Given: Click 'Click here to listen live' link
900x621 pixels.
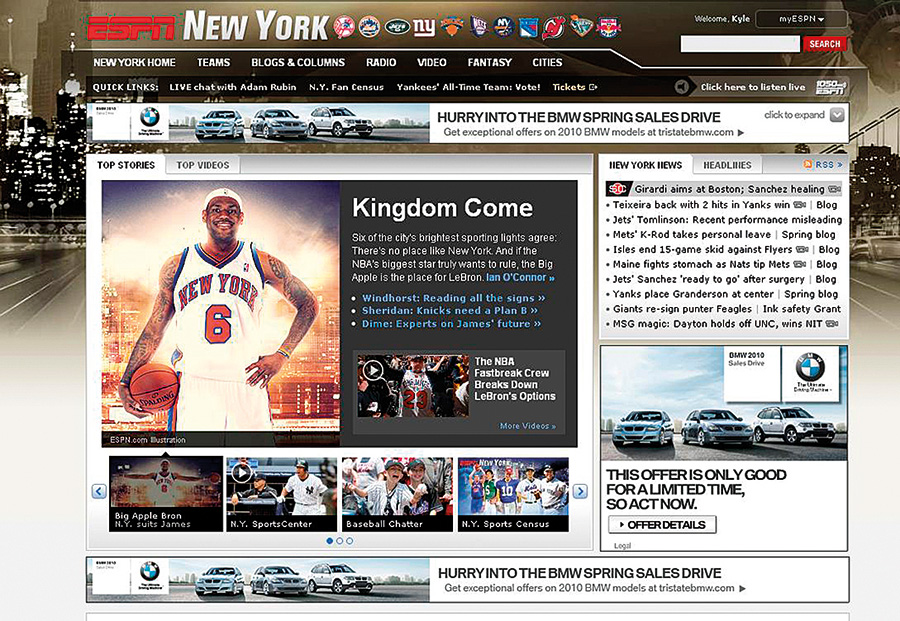Looking at the screenshot, I should click(x=752, y=87).
